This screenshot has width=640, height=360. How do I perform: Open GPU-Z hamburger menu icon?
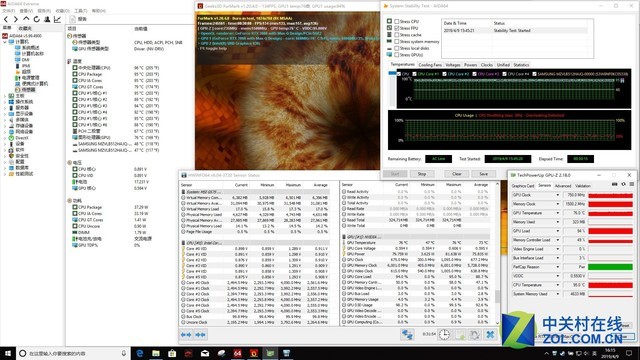(x=631, y=184)
